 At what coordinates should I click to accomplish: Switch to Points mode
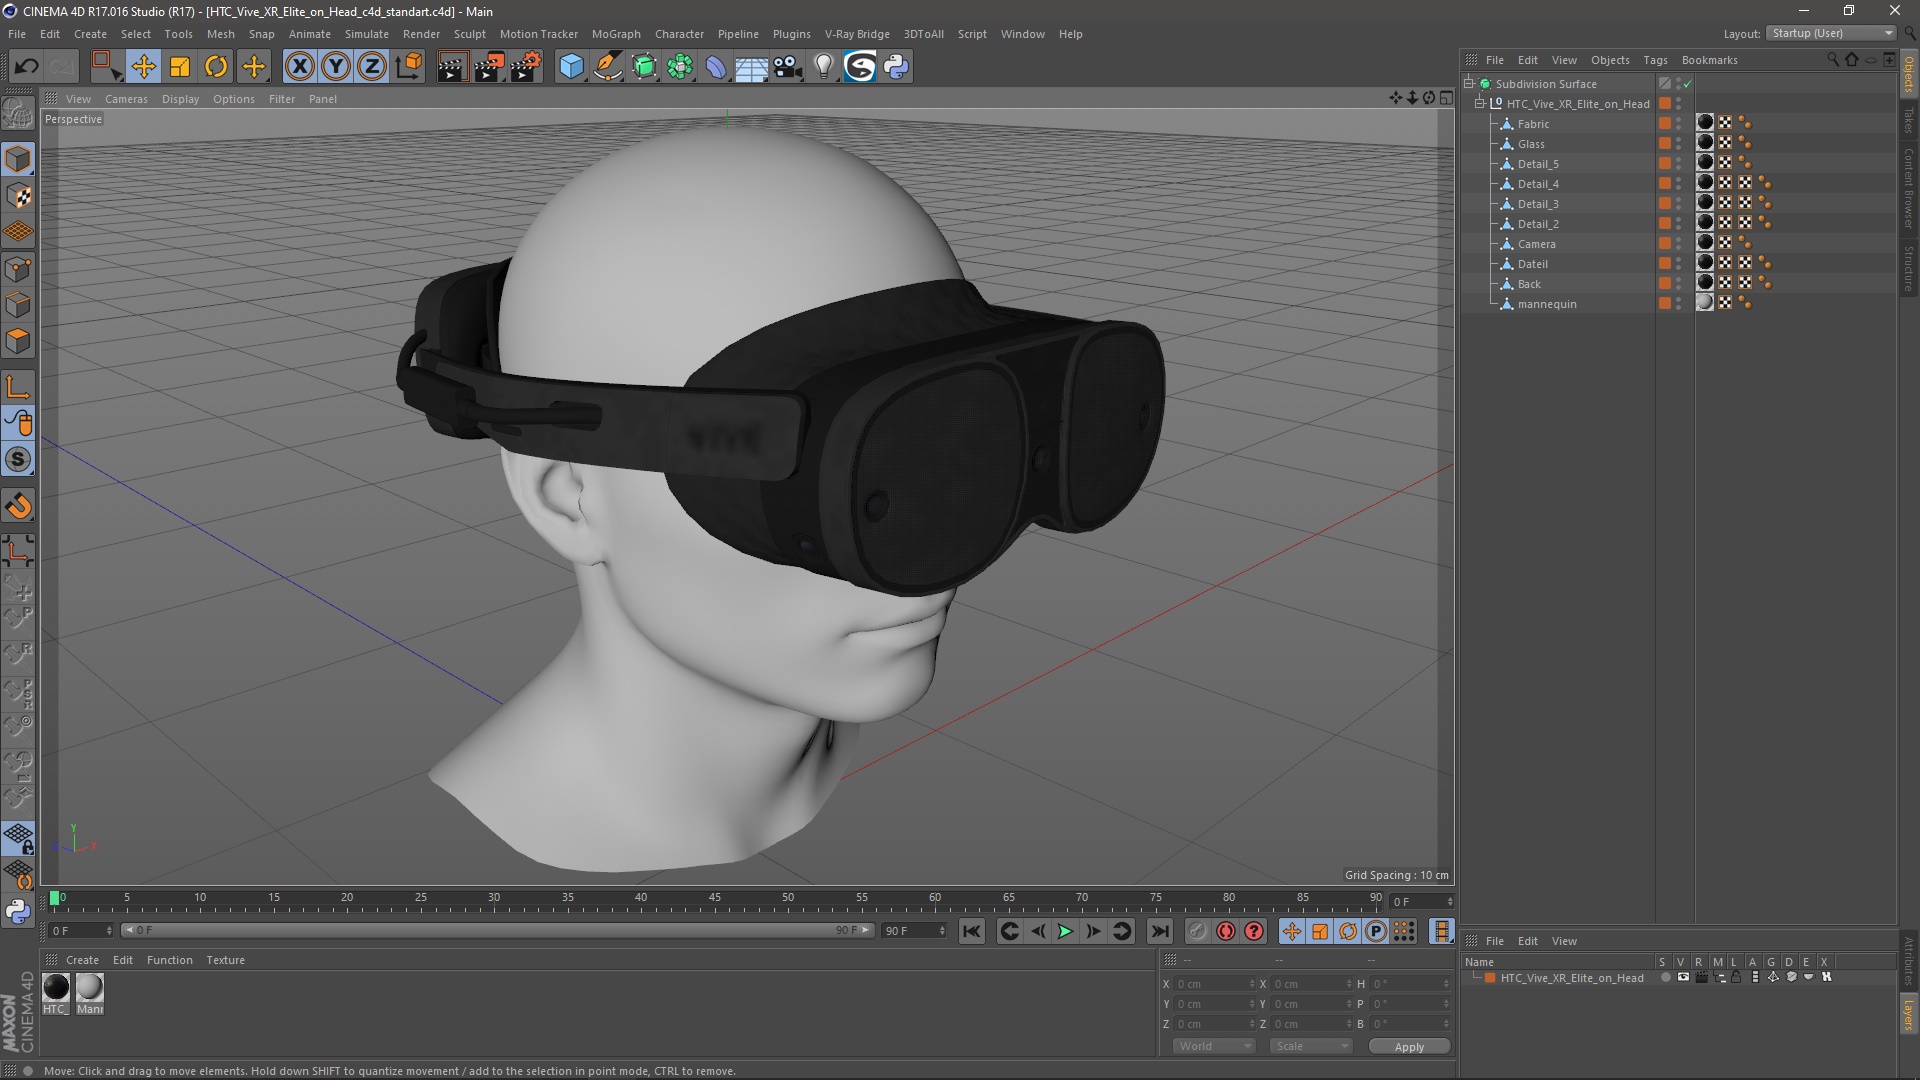coord(18,269)
